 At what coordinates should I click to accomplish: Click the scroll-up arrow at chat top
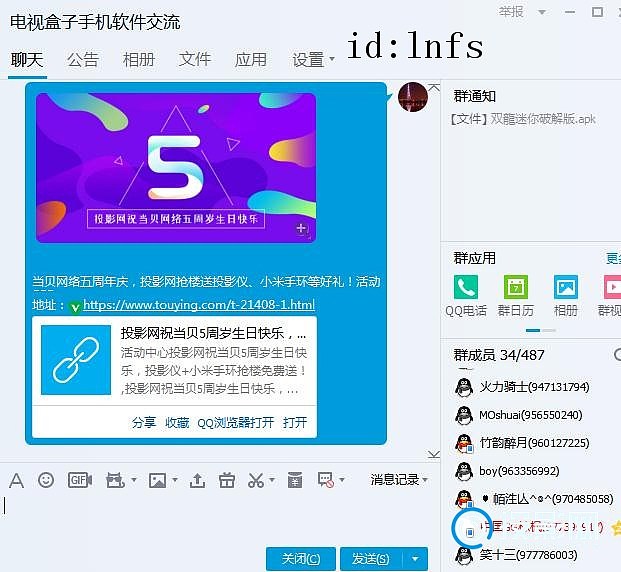click(x=434, y=87)
